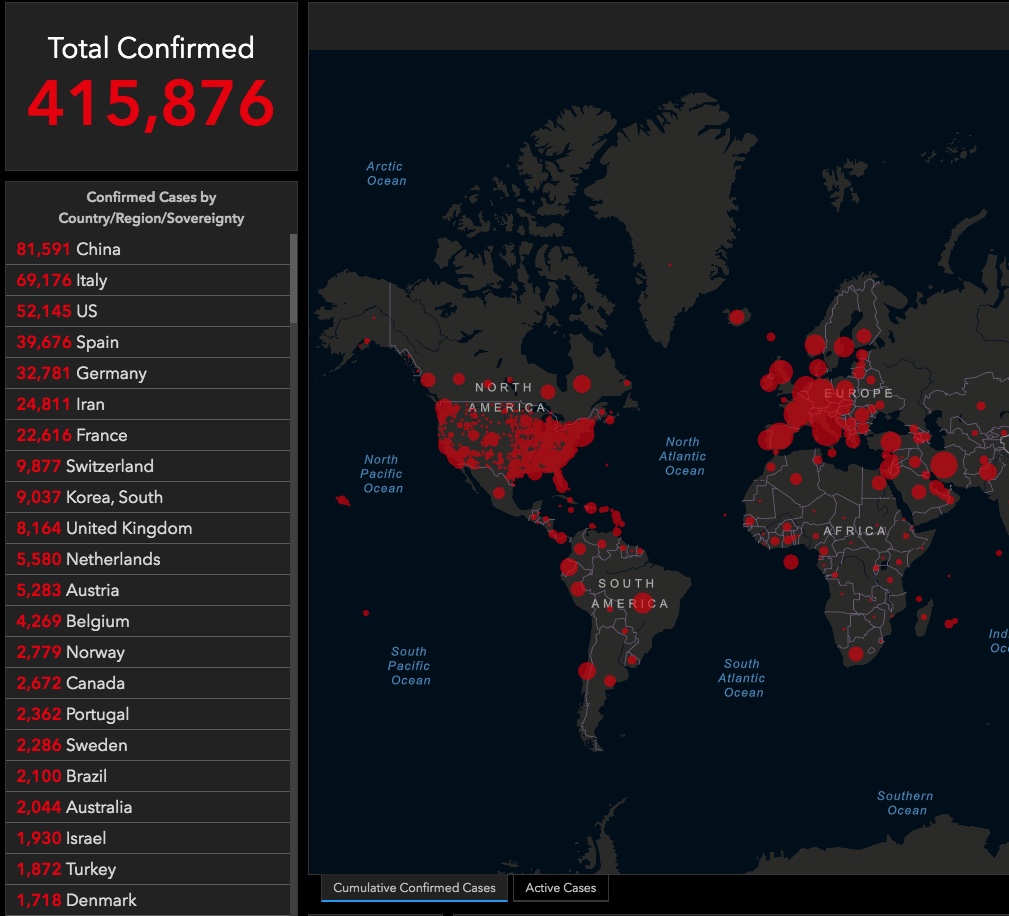
Task: Click the red marker on Hawaii
Action: point(343,500)
